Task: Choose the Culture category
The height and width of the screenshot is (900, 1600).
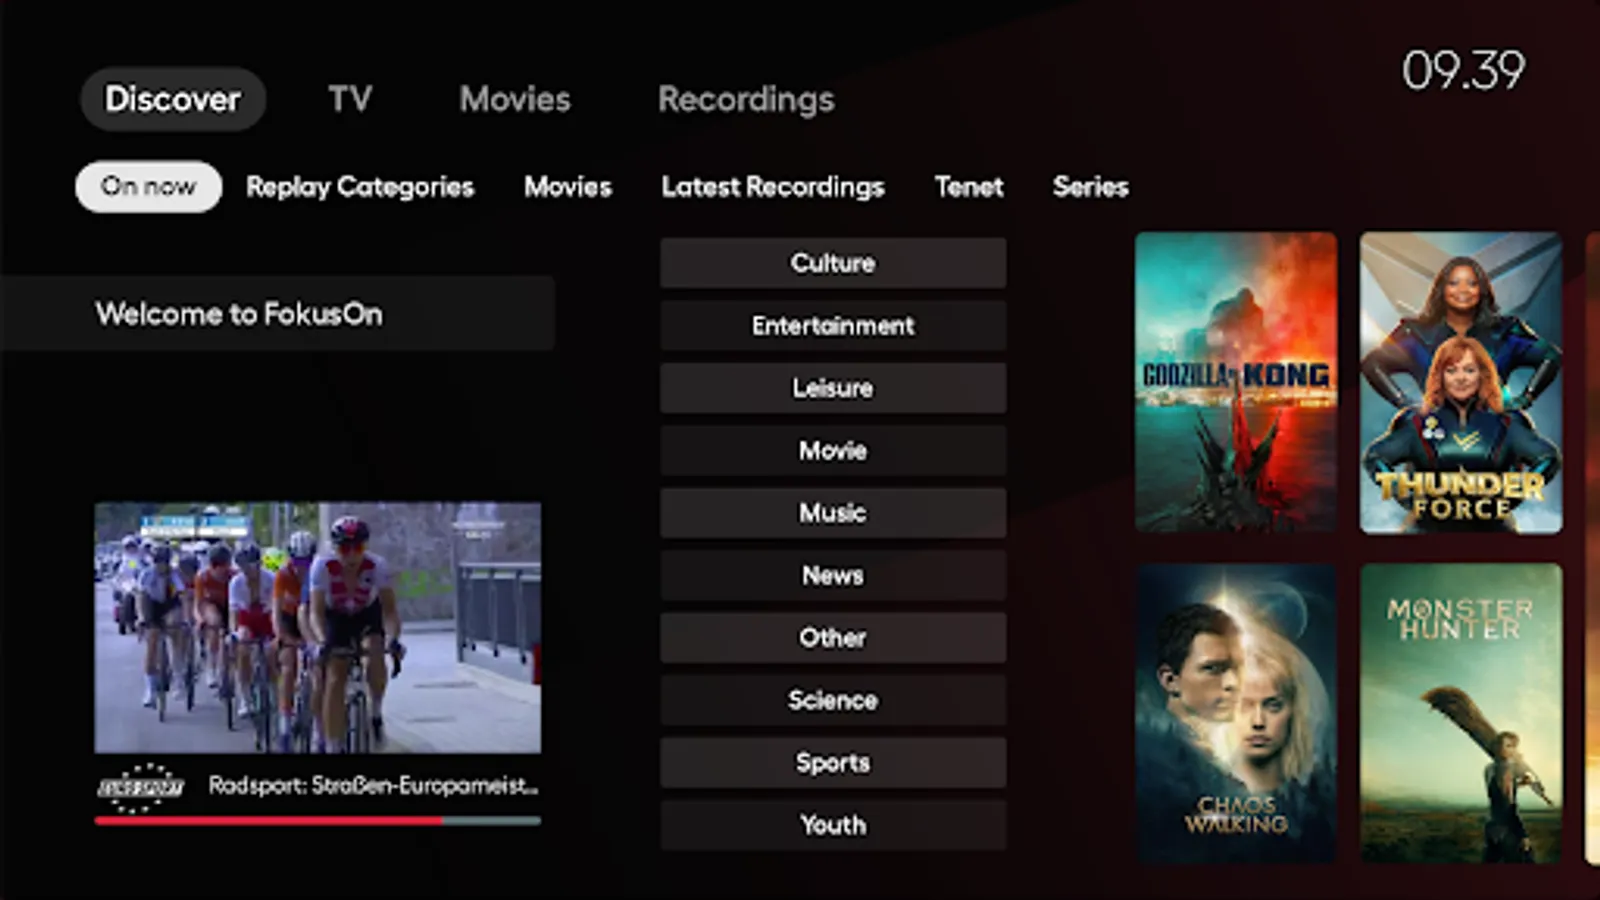Action: pos(833,263)
